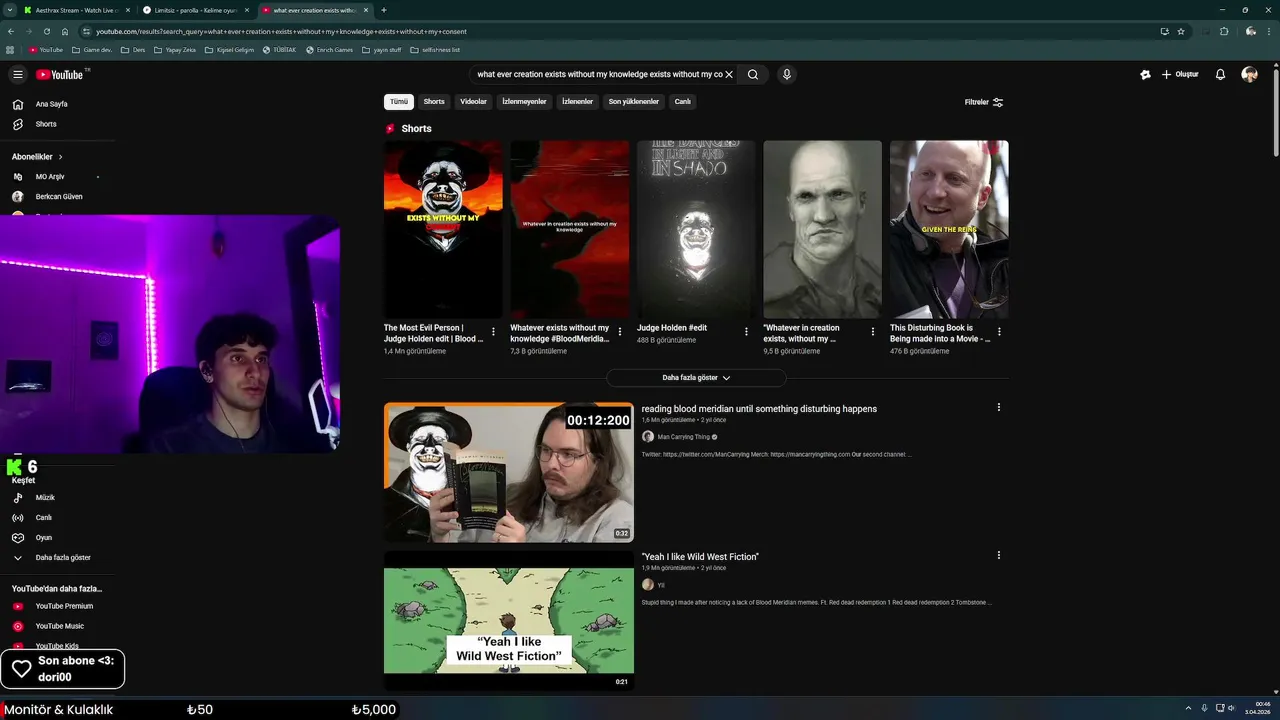
Task: Open 'The Most Evil Person' Short thumbnail
Action: point(443,229)
